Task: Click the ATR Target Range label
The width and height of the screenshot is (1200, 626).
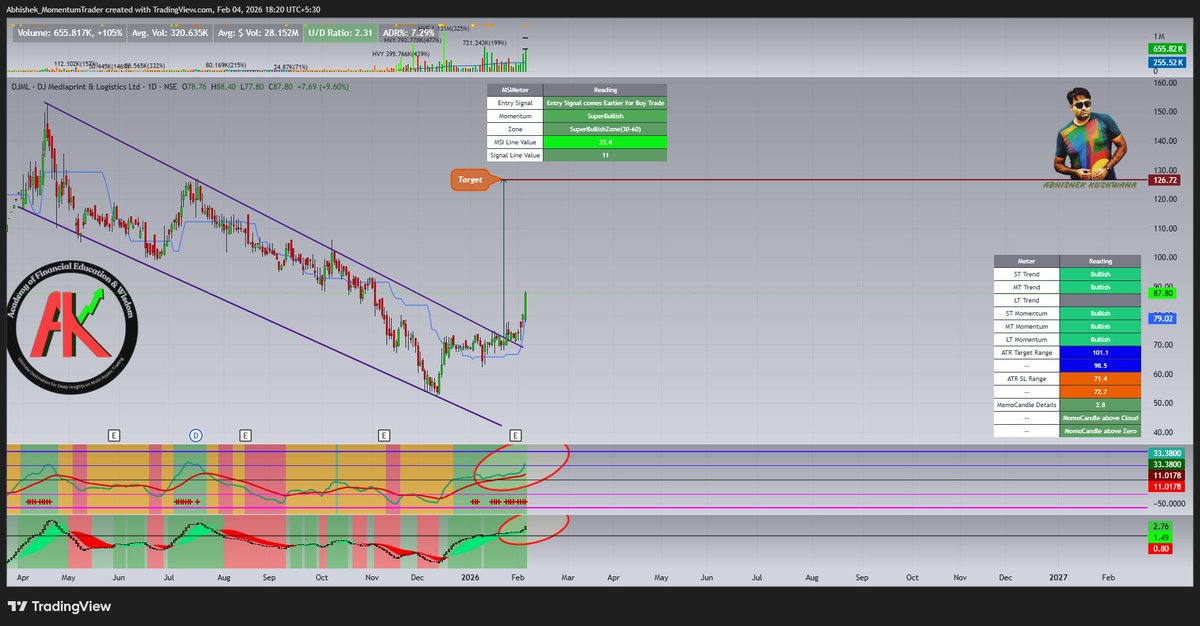Action: click(x=1026, y=353)
